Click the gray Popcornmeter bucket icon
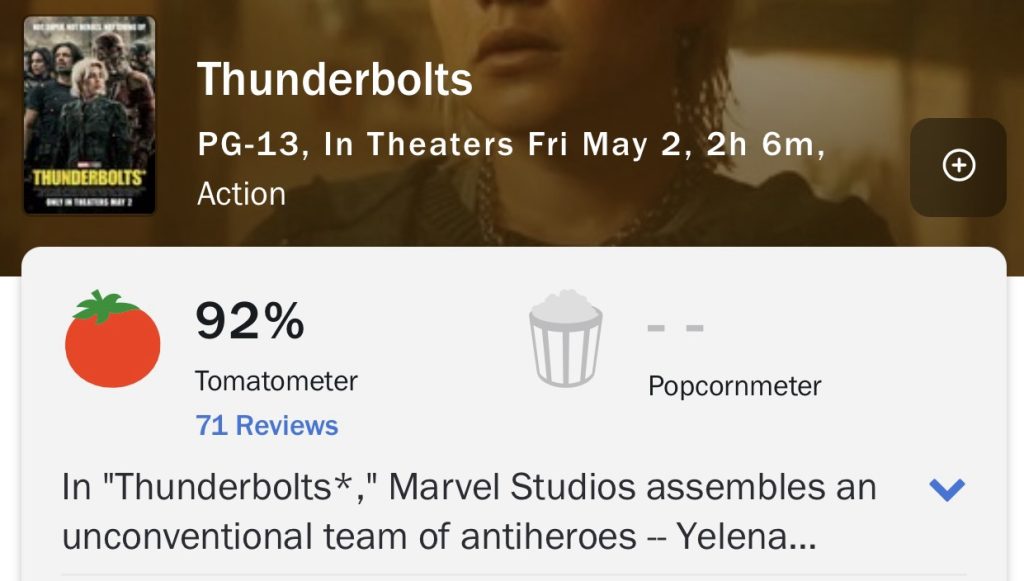The image size is (1024, 581). click(x=566, y=339)
